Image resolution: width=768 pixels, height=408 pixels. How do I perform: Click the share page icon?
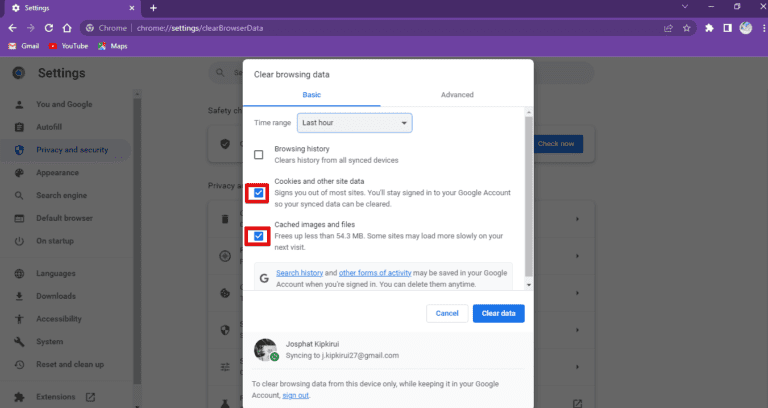[x=667, y=28]
